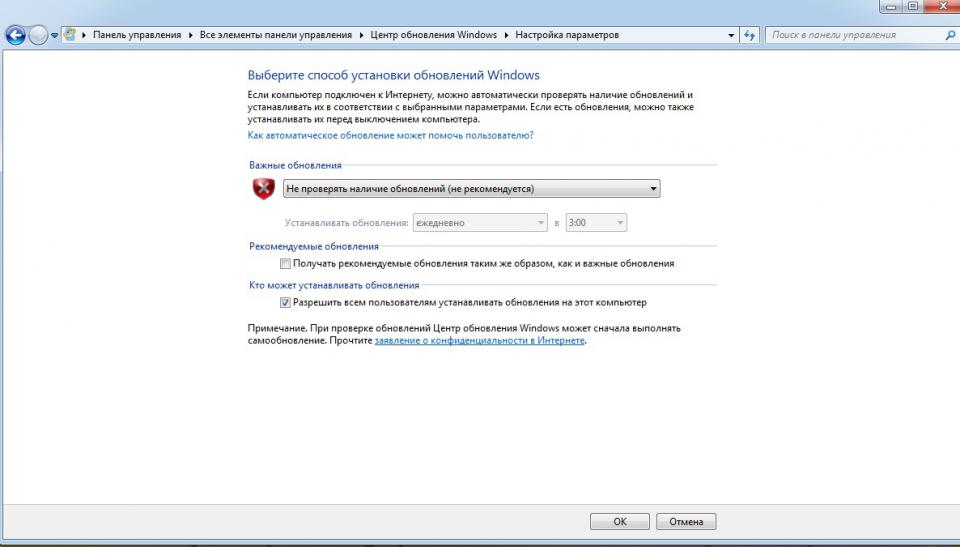Click the Поиск в панели управления field
Image resolution: width=960 pixels, height=547 pixels.
(x=855, y=35)
